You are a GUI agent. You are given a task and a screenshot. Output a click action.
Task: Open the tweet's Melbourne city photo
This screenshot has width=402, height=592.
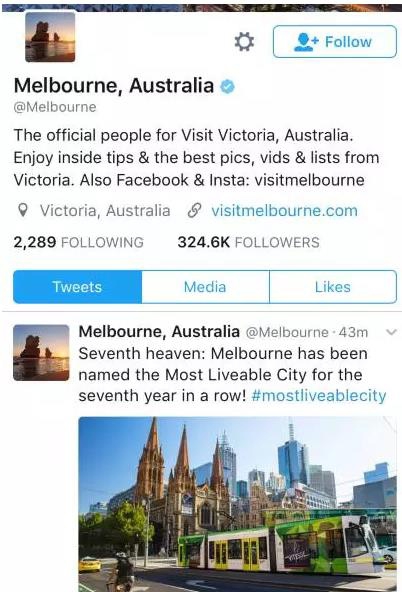tap(237, 504)
